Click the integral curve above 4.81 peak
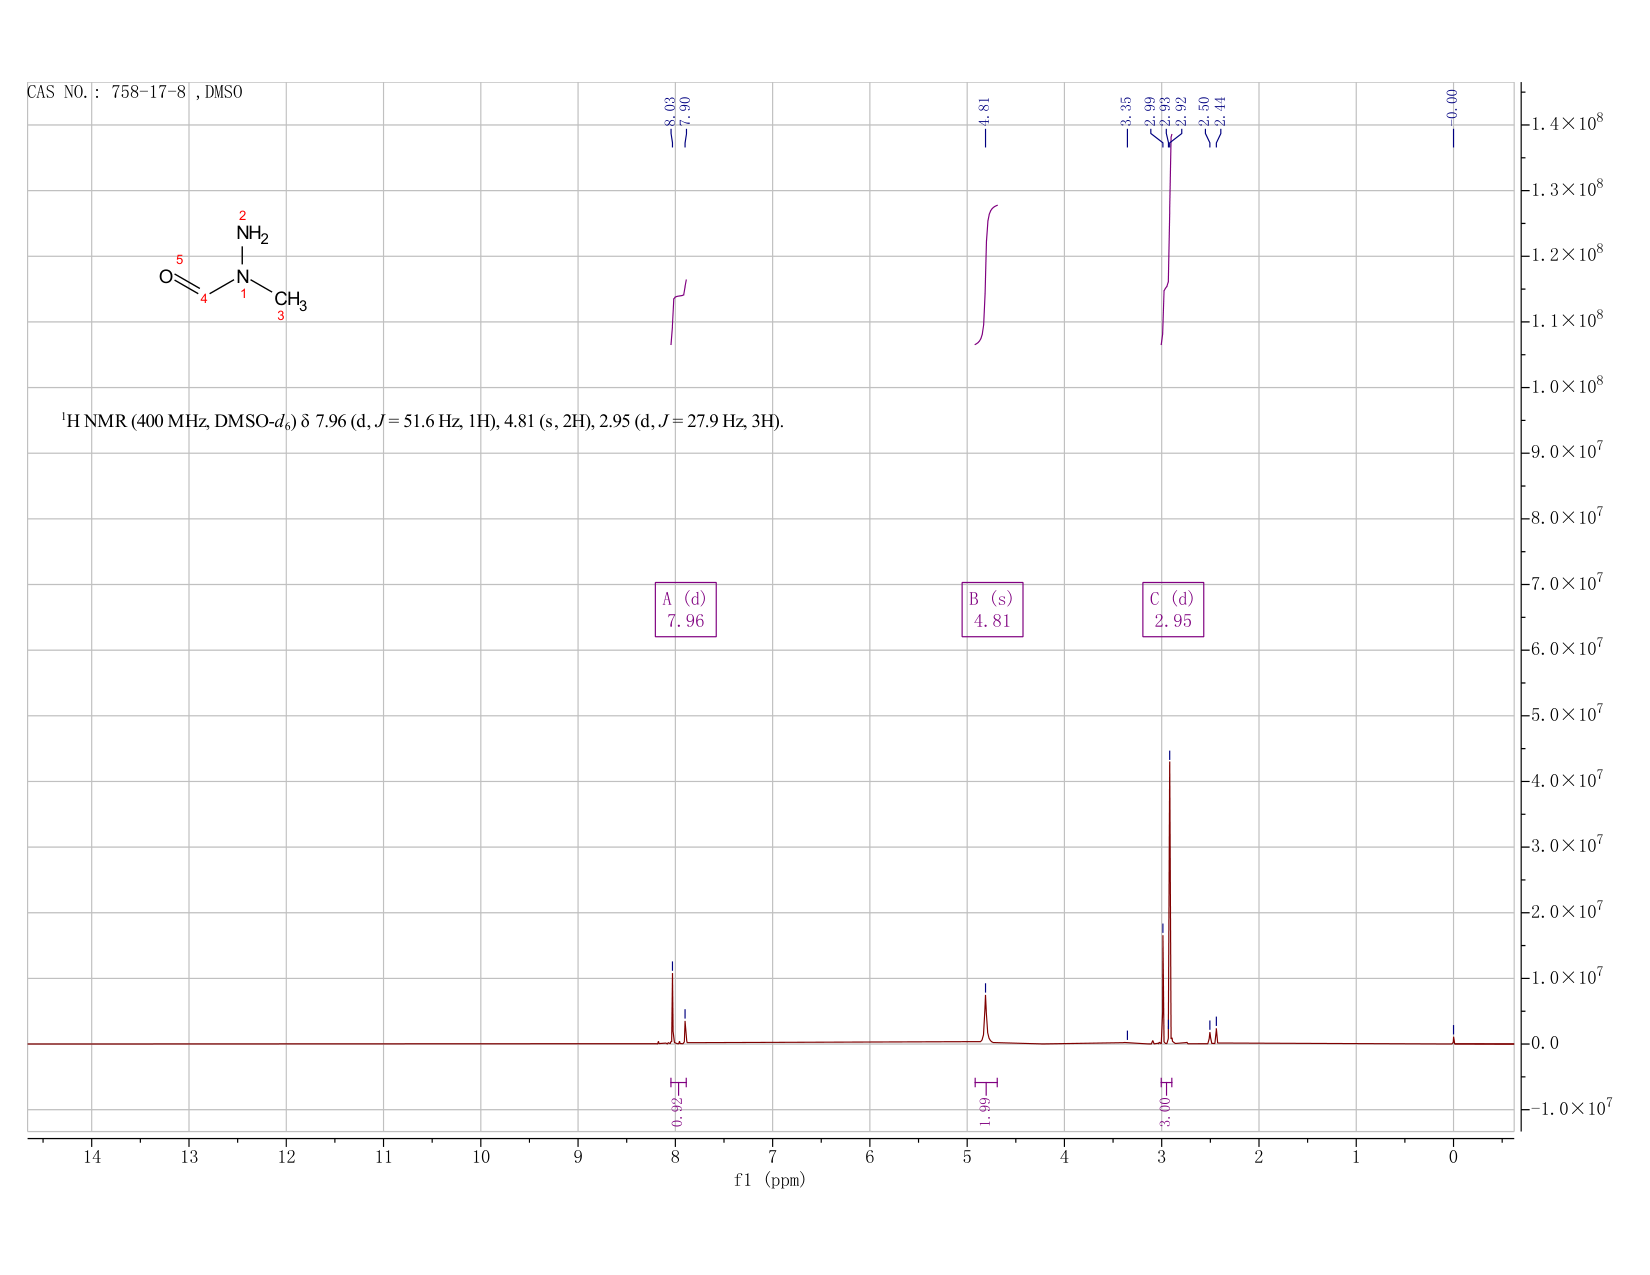1650x1275 pixels. (986, 275)
